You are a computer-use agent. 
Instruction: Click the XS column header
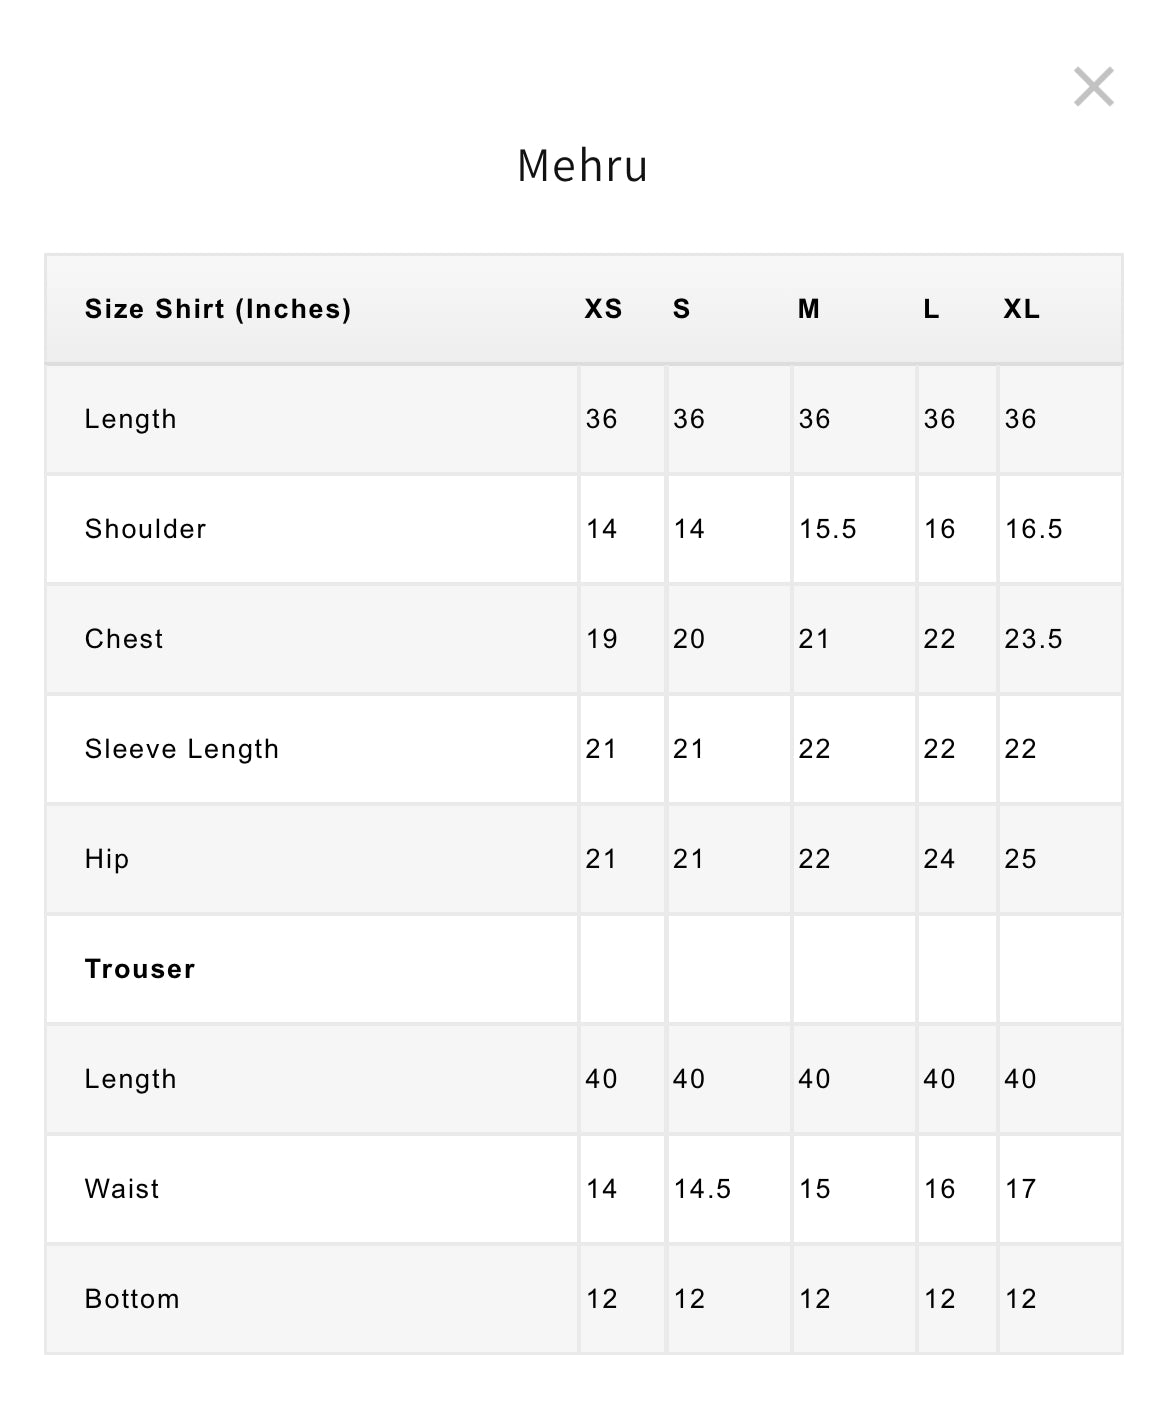(x=603, y=309)
